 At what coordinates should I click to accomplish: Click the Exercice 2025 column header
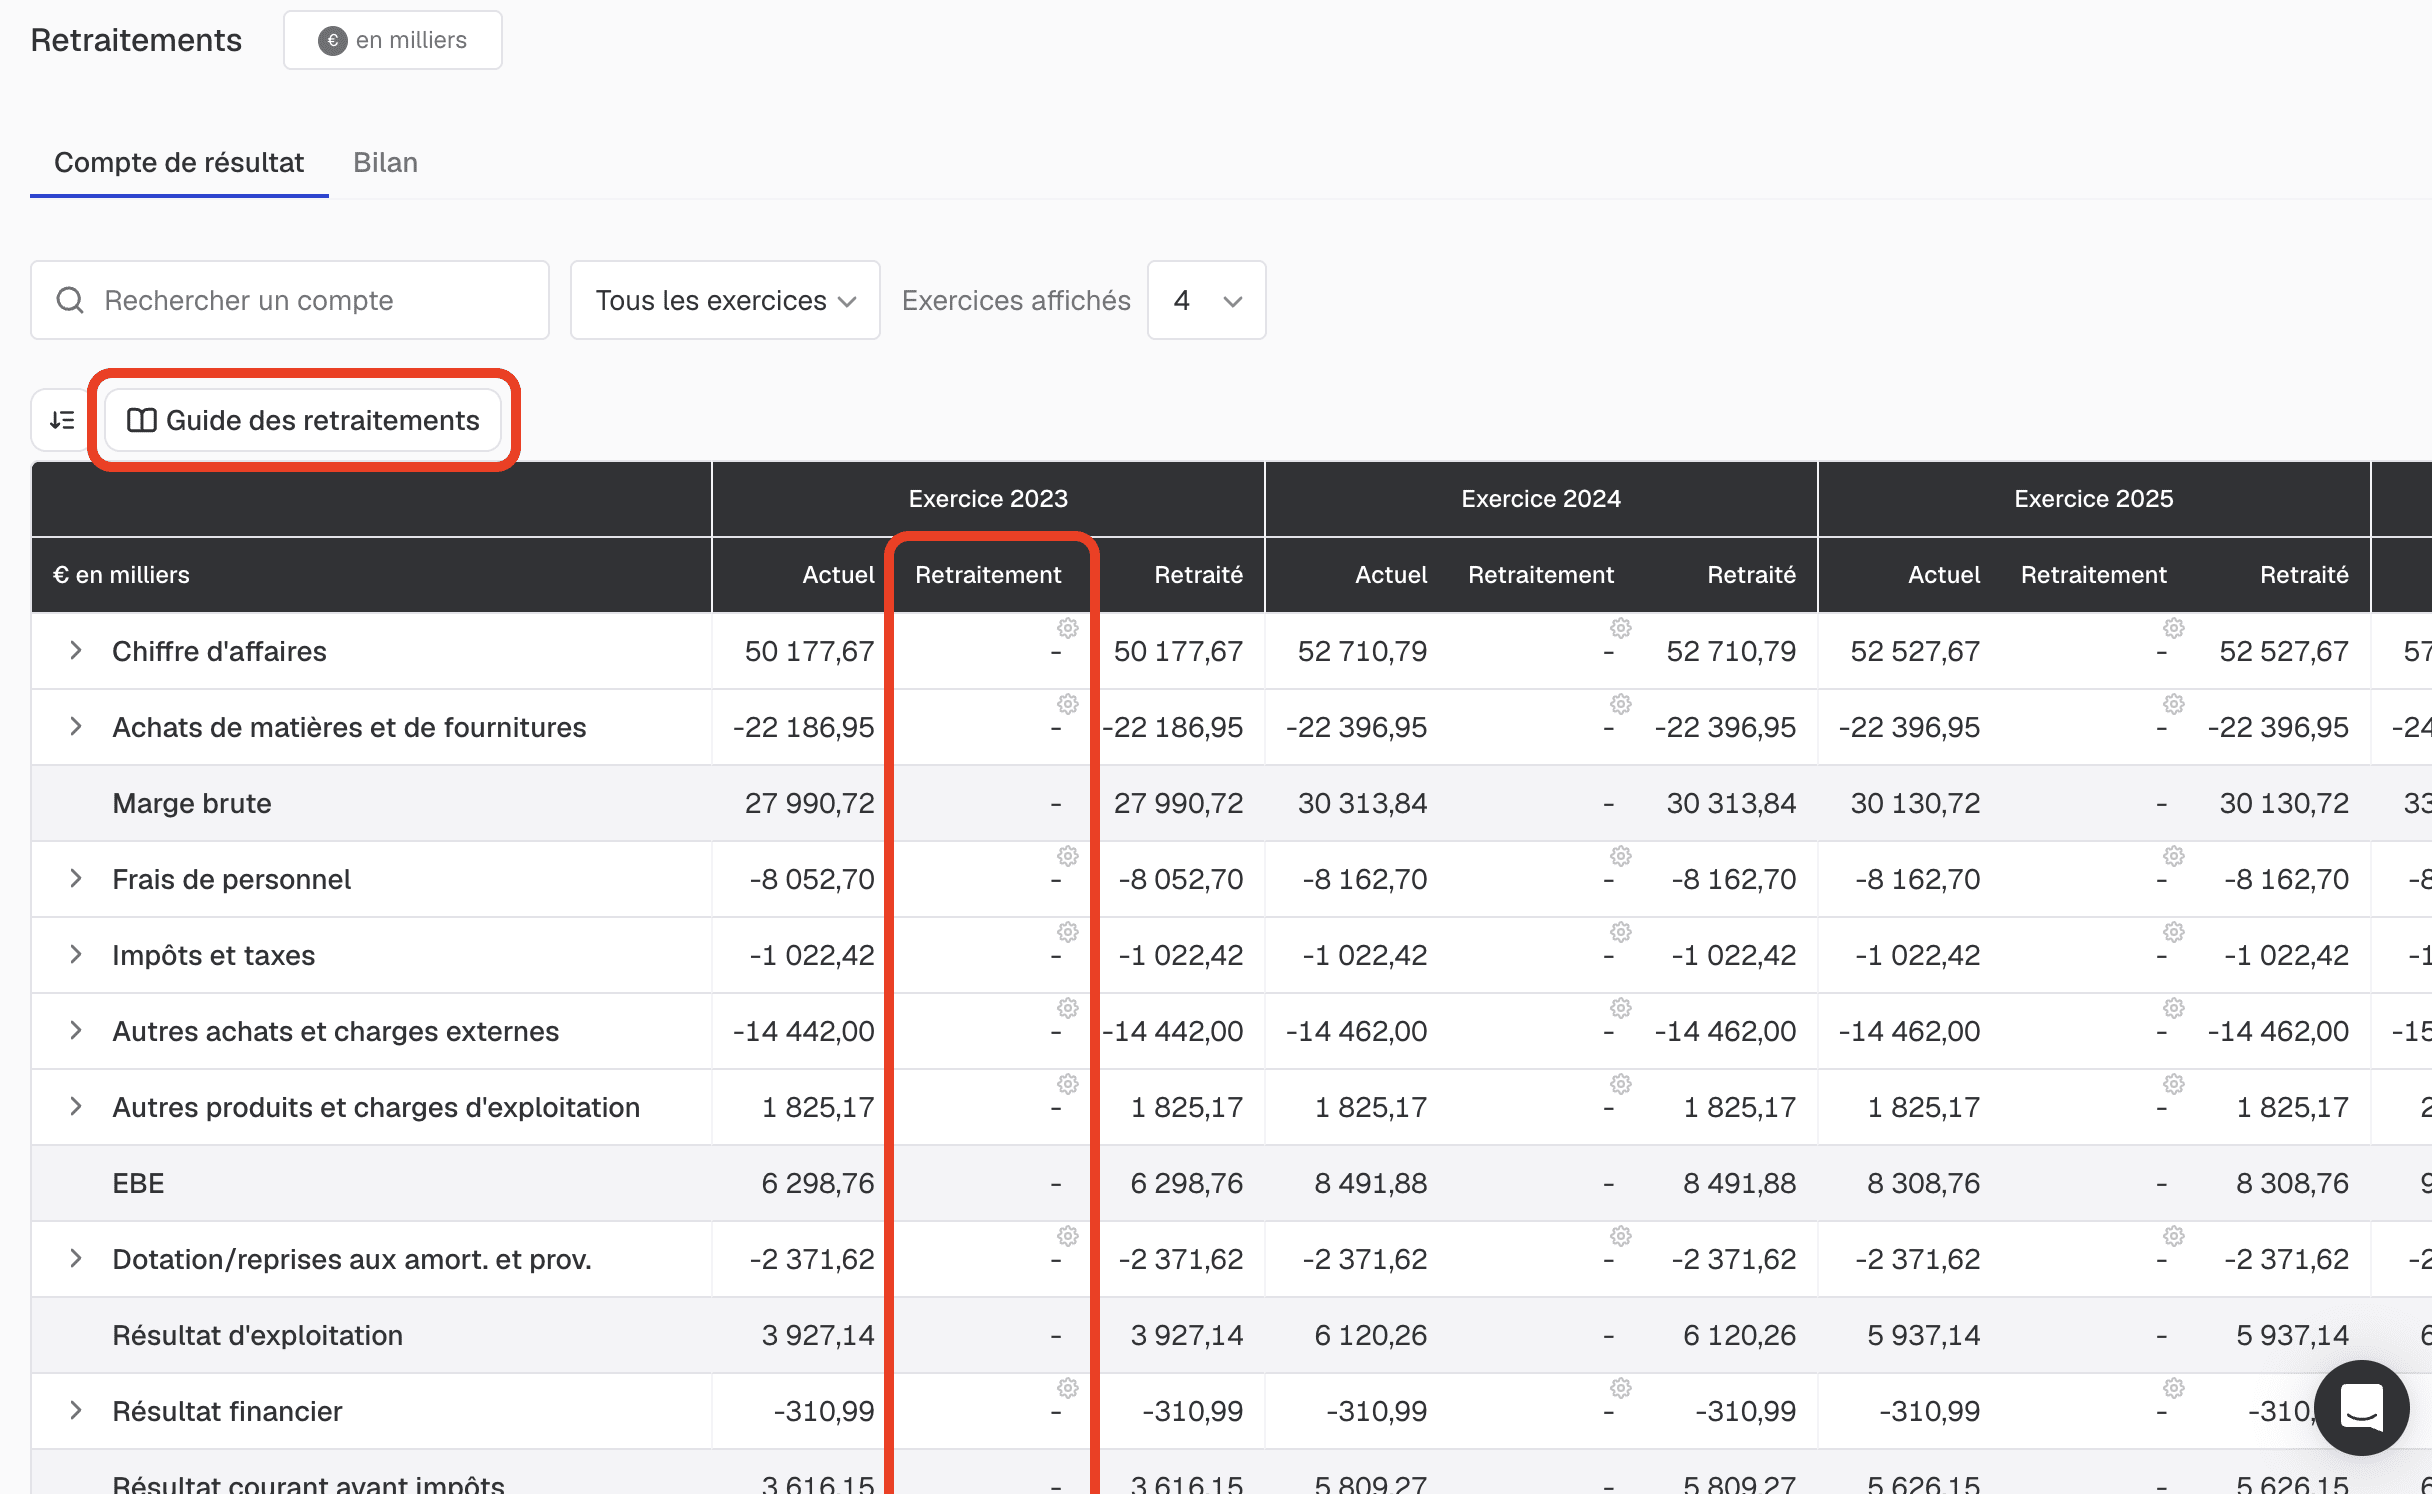click(x=2094, y=498)
